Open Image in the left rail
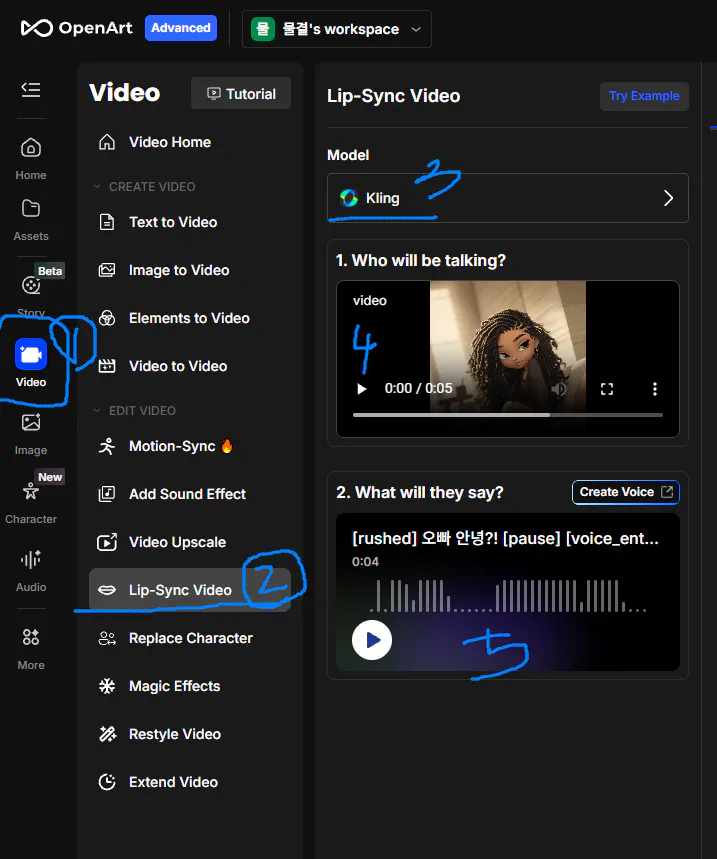This screenshot has height=859, width=717. (31, 434)
